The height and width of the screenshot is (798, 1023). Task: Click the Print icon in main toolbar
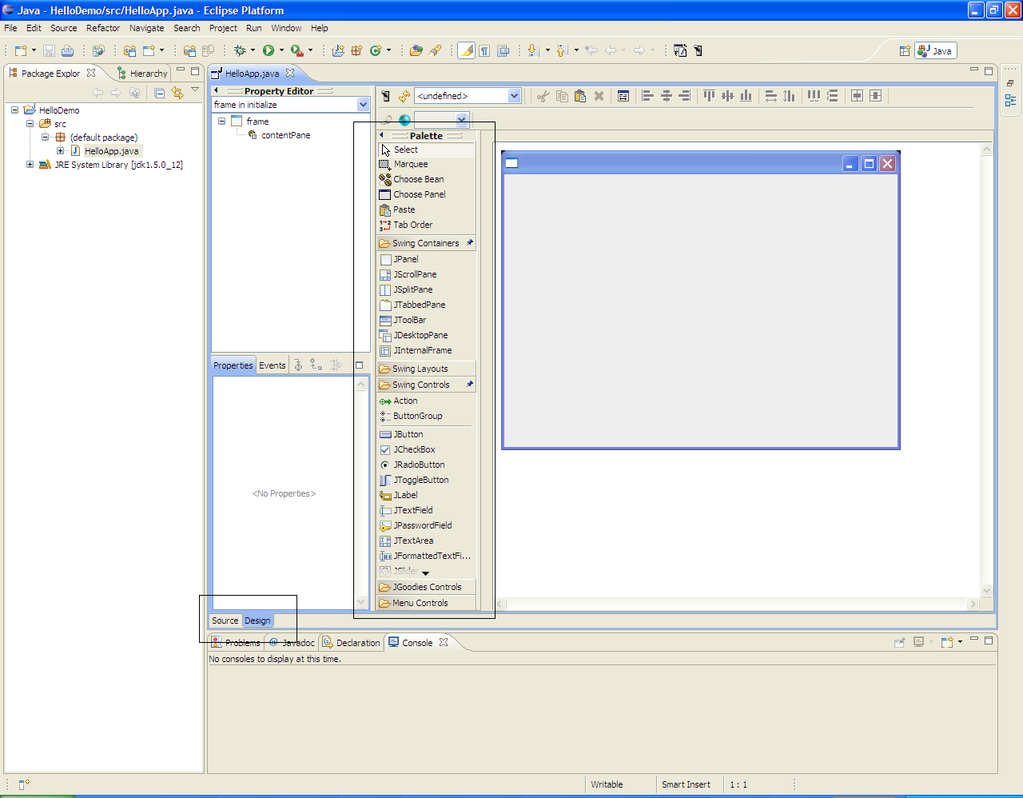[x=67, y=50]
